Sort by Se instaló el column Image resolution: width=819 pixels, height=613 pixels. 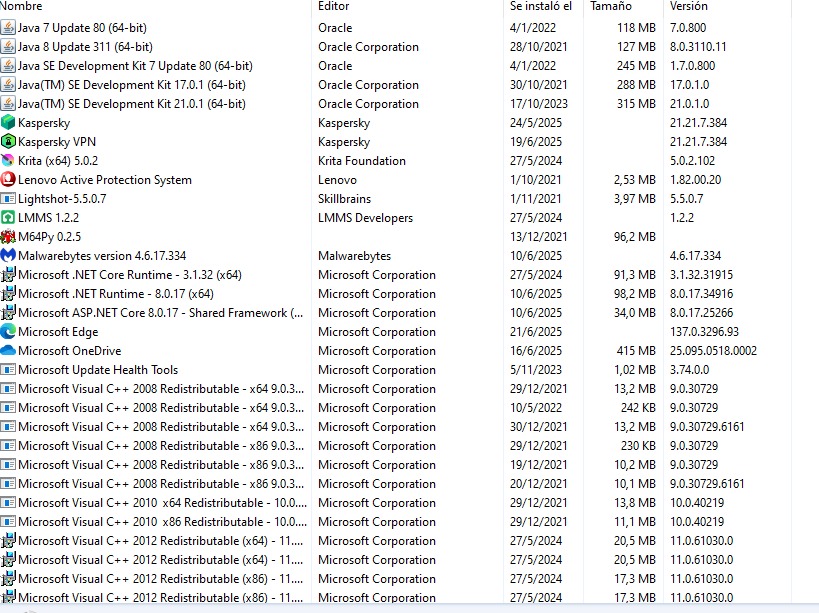(543, 6)
